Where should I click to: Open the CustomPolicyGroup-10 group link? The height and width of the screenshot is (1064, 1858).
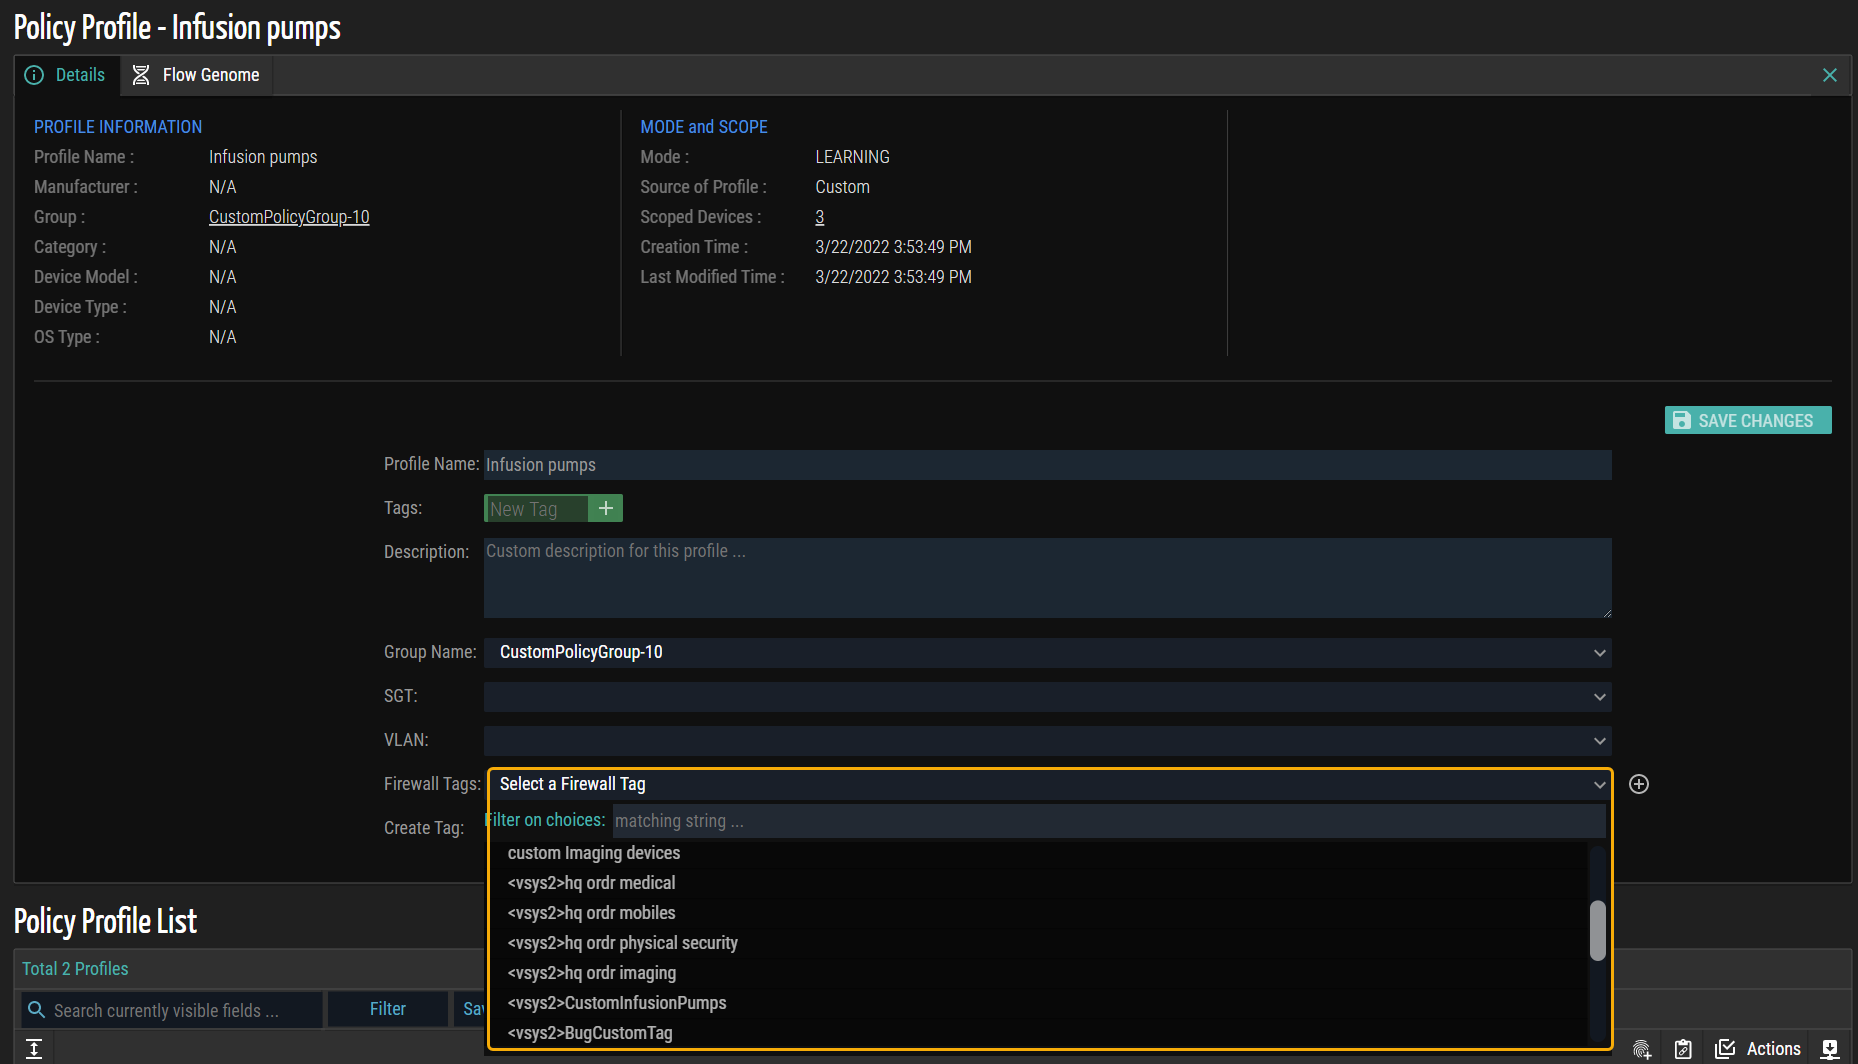pyautogui.click(x=289, y=217)
